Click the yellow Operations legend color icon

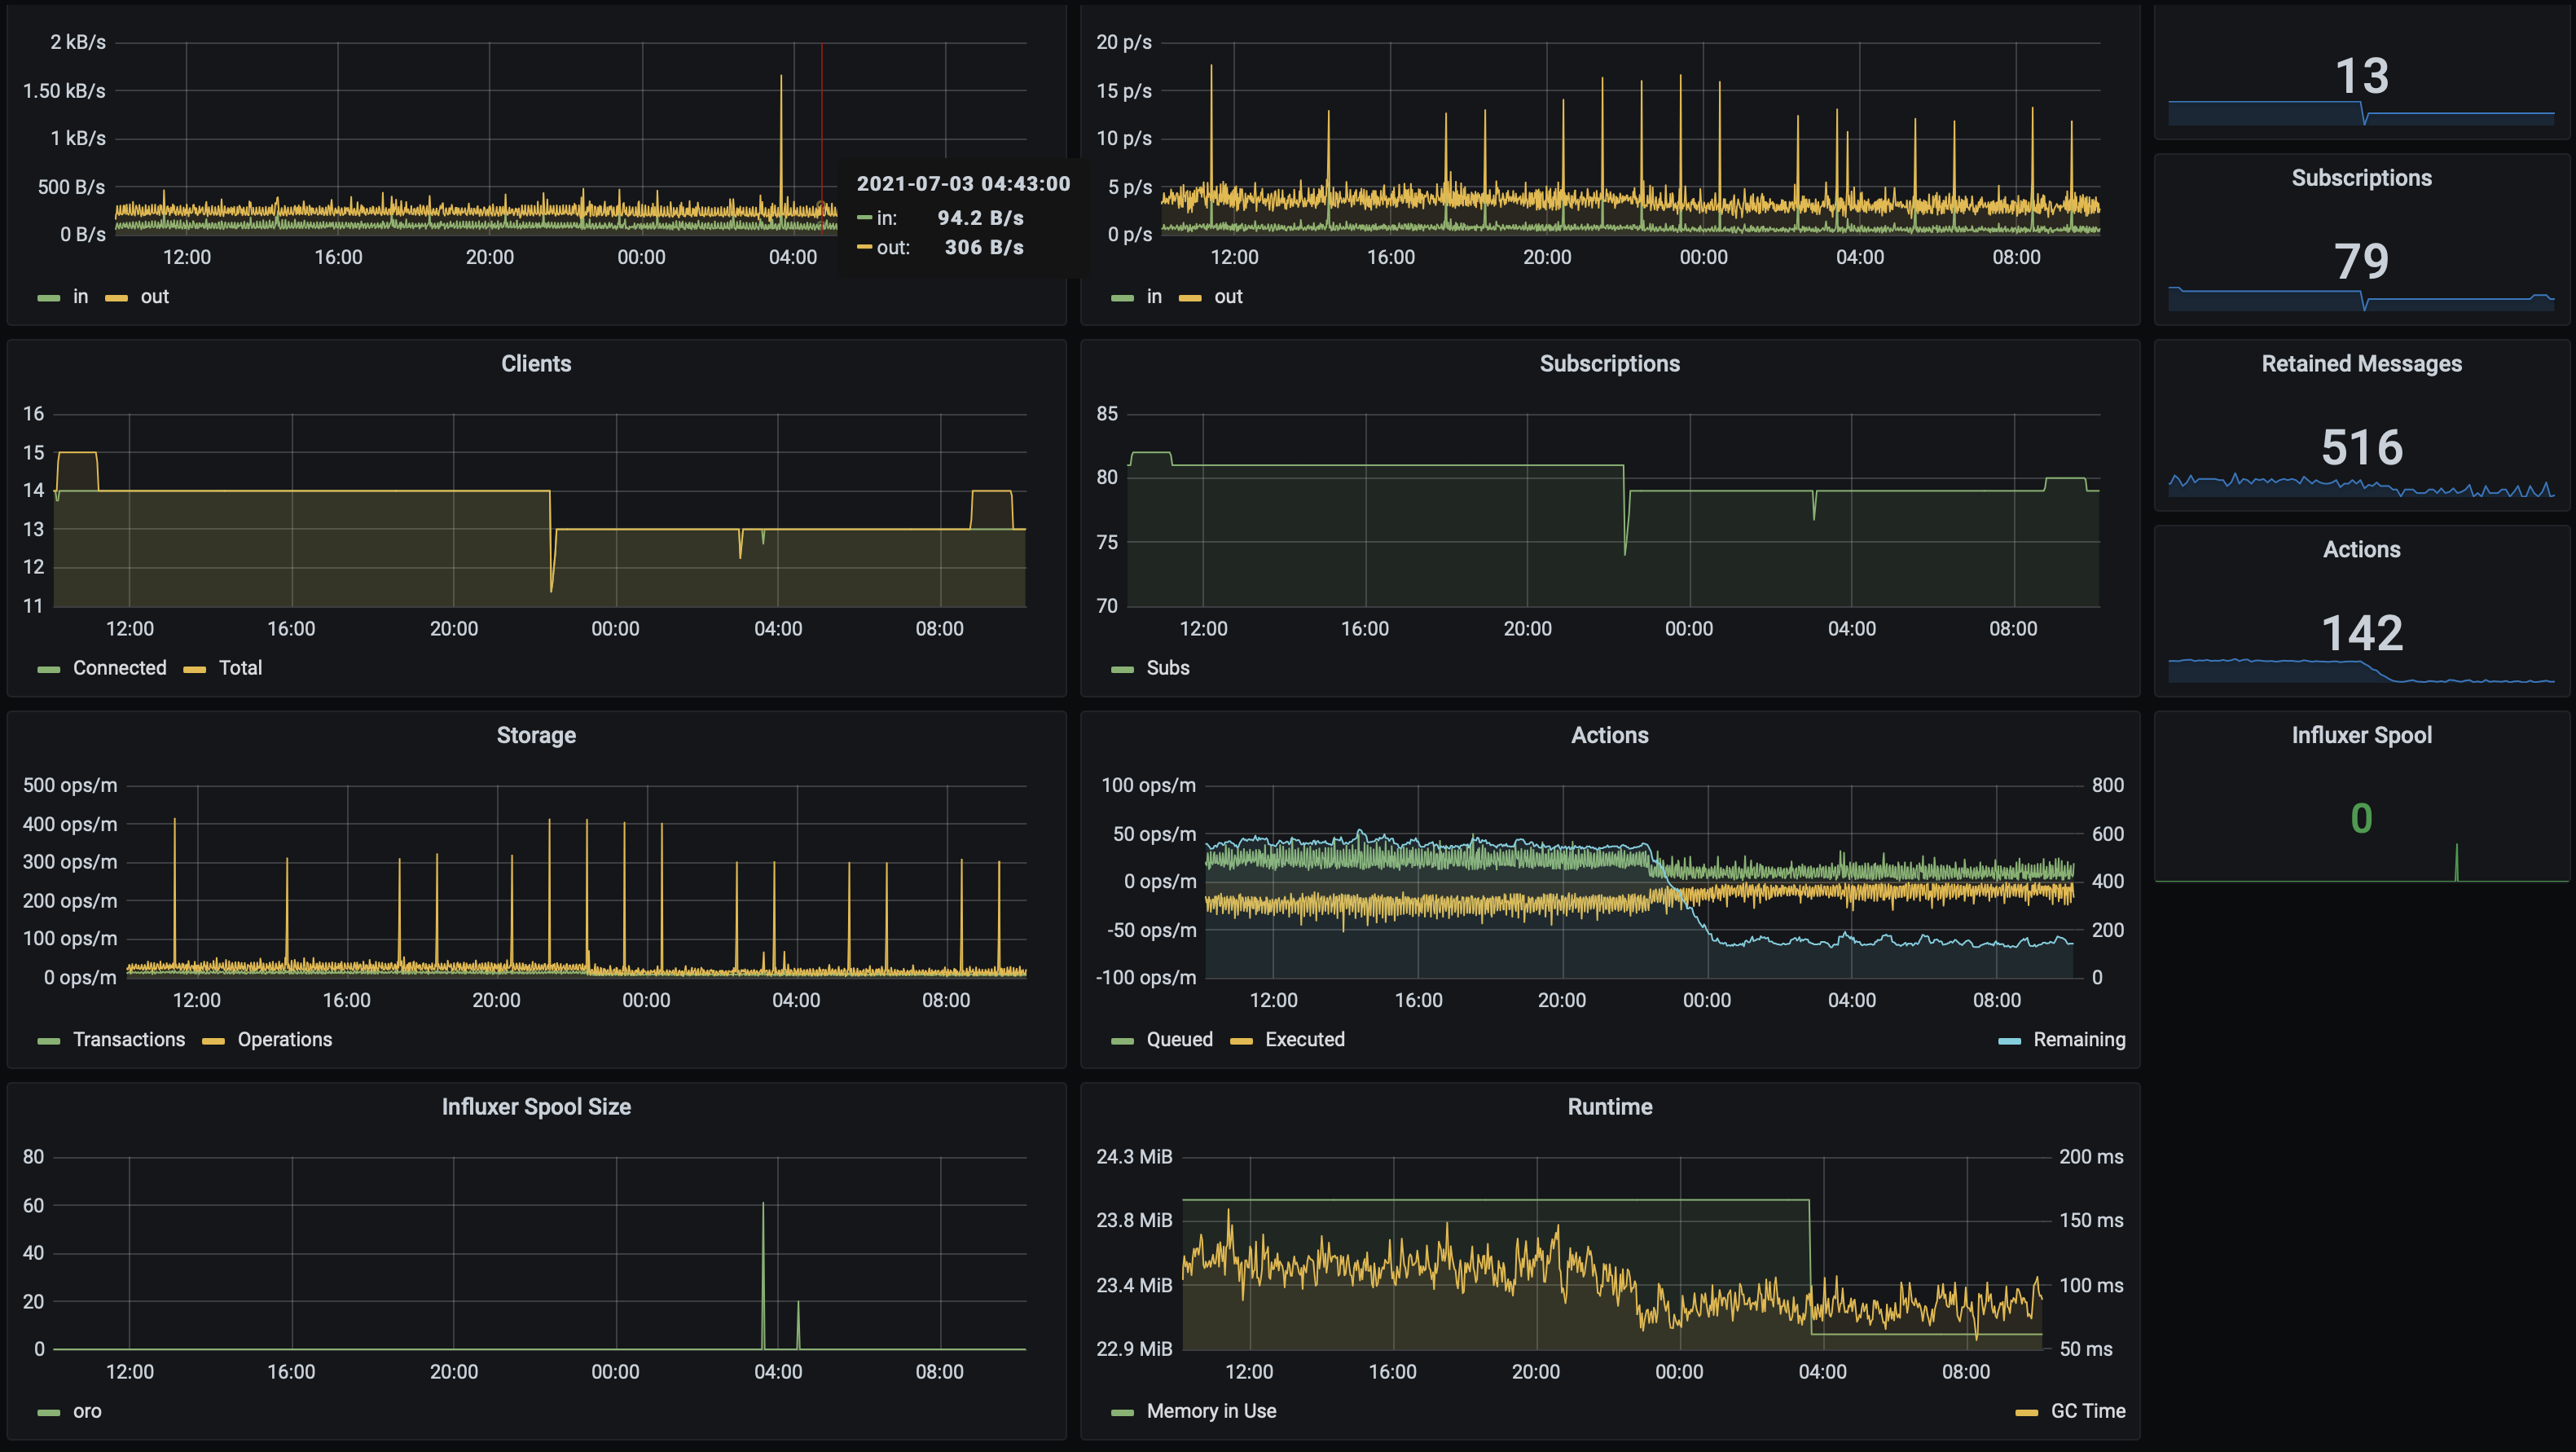213,1041
